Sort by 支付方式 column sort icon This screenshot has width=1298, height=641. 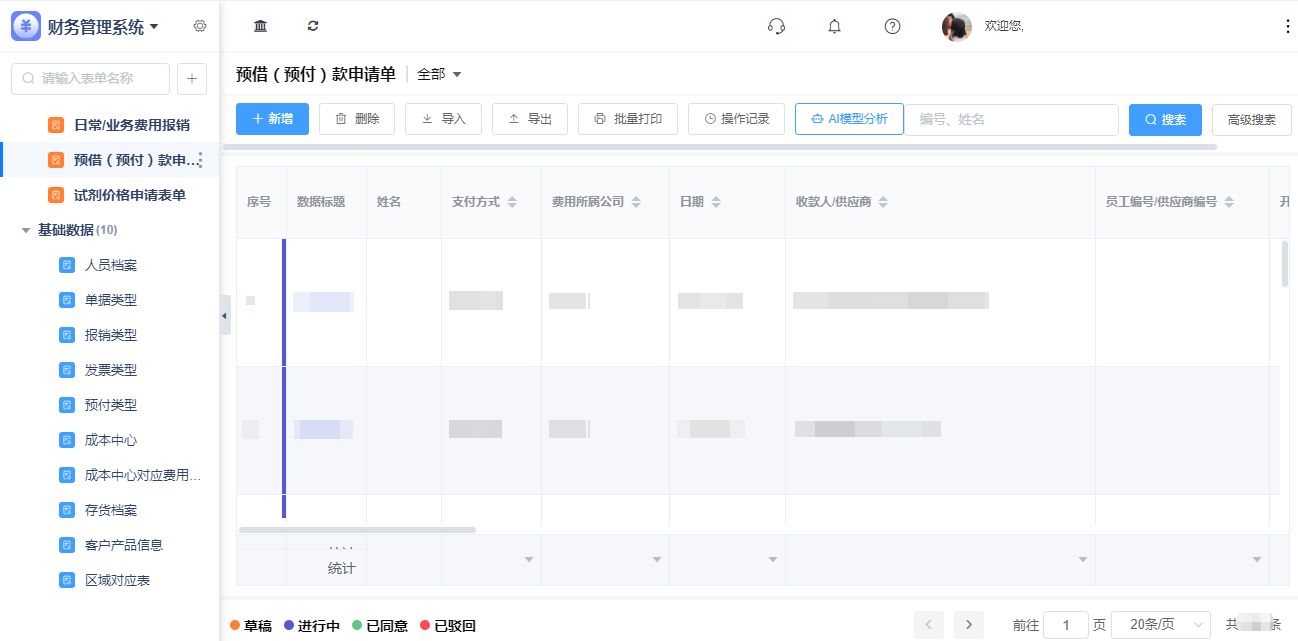pyautogui.click(x=512, y=202)
